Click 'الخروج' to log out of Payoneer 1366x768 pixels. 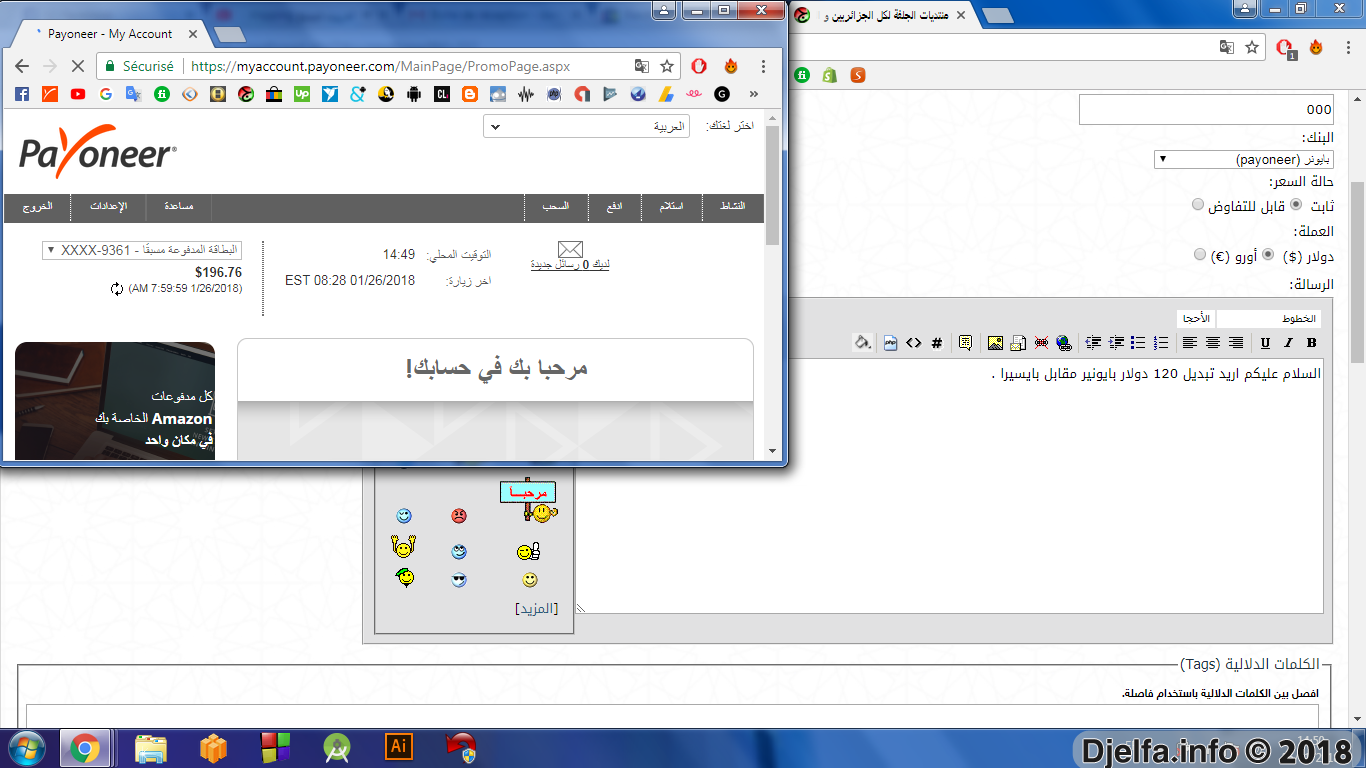click(x=37, y=206)
